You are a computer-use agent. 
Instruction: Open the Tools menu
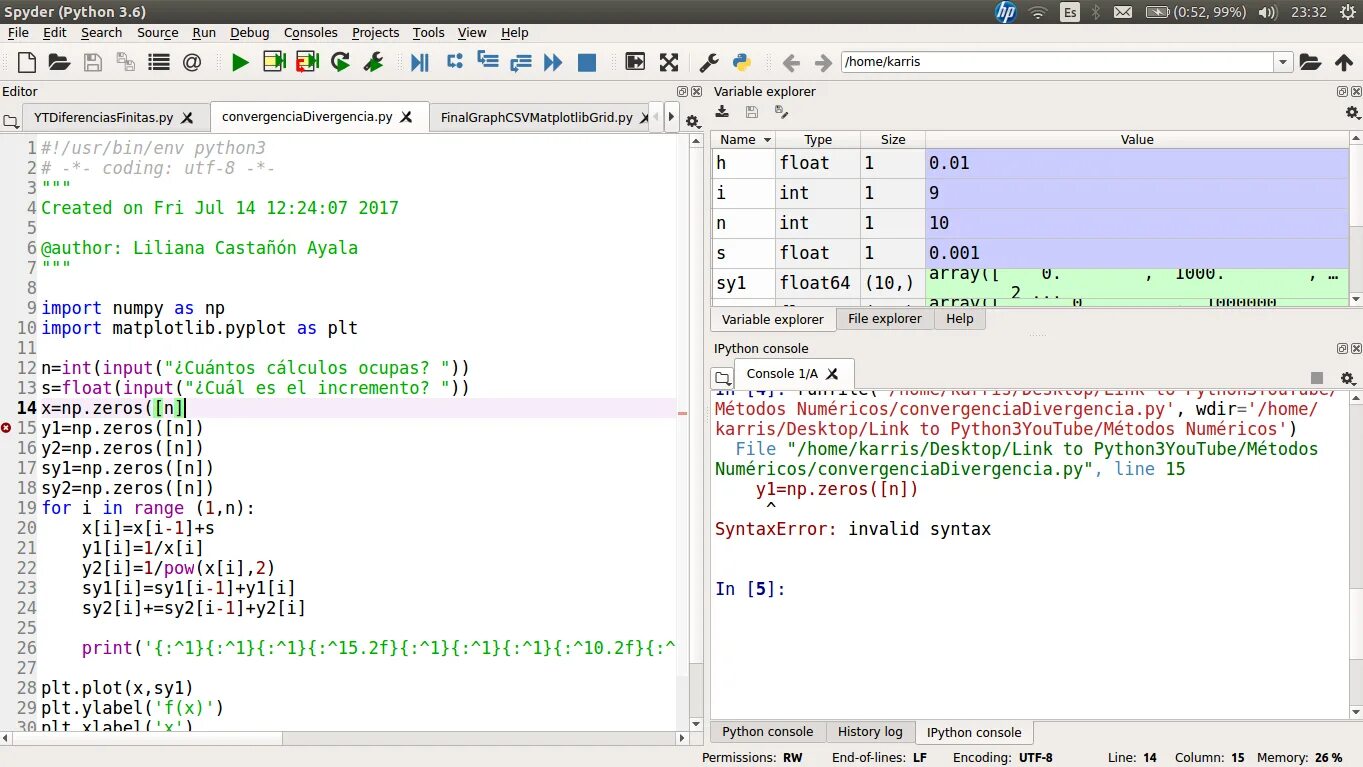(428, 32)
